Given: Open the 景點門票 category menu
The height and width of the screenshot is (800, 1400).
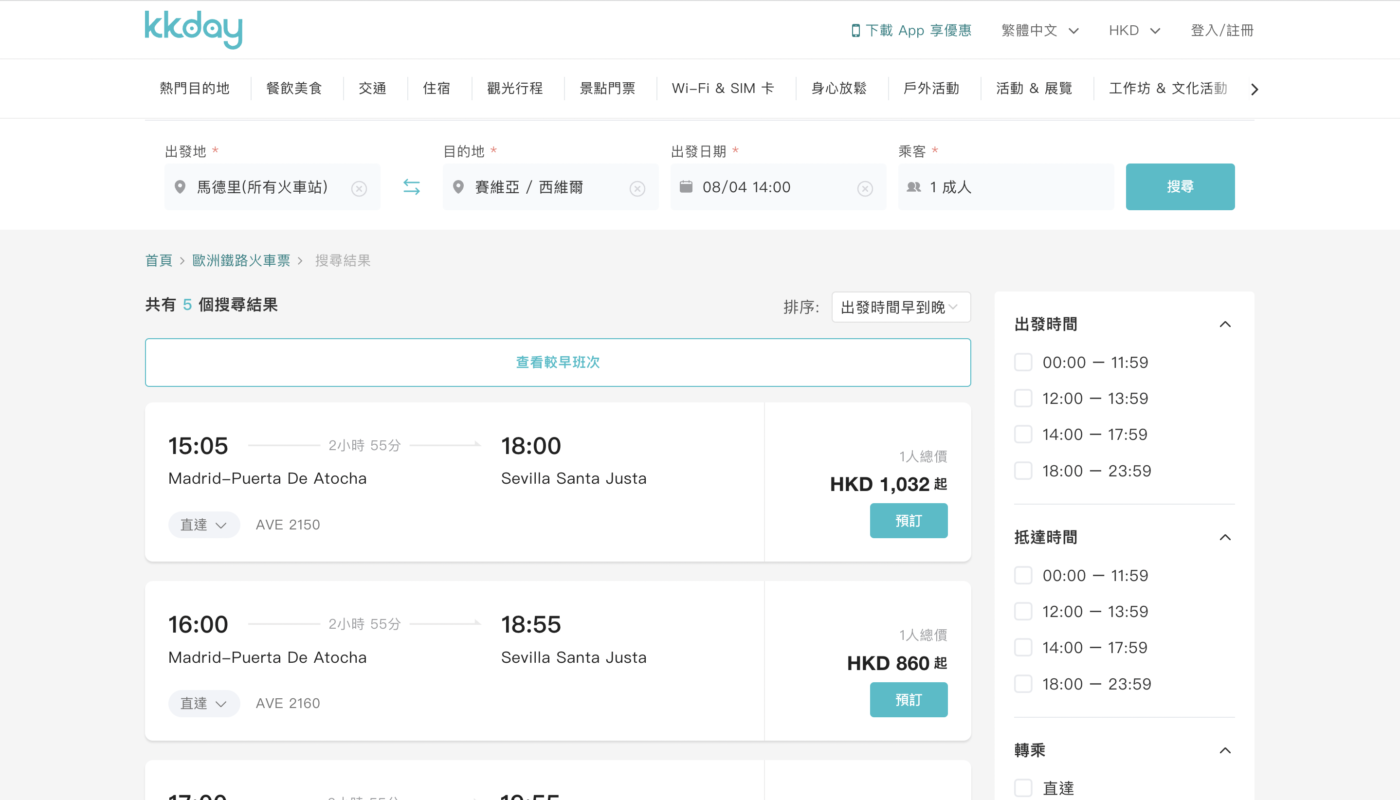Looking at the screenshot, I should point(607,88).
